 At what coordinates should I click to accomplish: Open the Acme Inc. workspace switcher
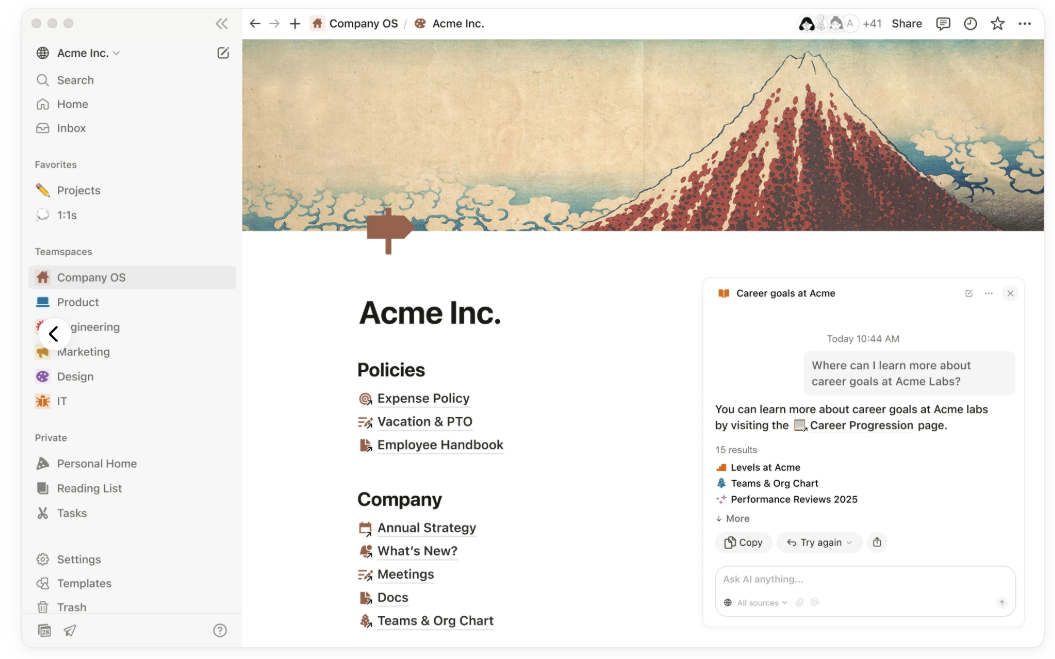78,53
